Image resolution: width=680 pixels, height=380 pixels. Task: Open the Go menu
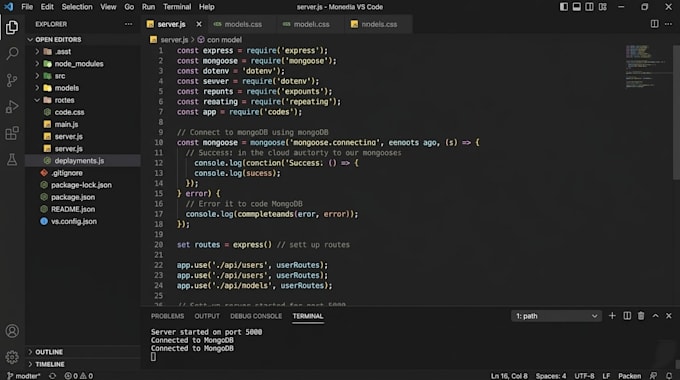129,7
